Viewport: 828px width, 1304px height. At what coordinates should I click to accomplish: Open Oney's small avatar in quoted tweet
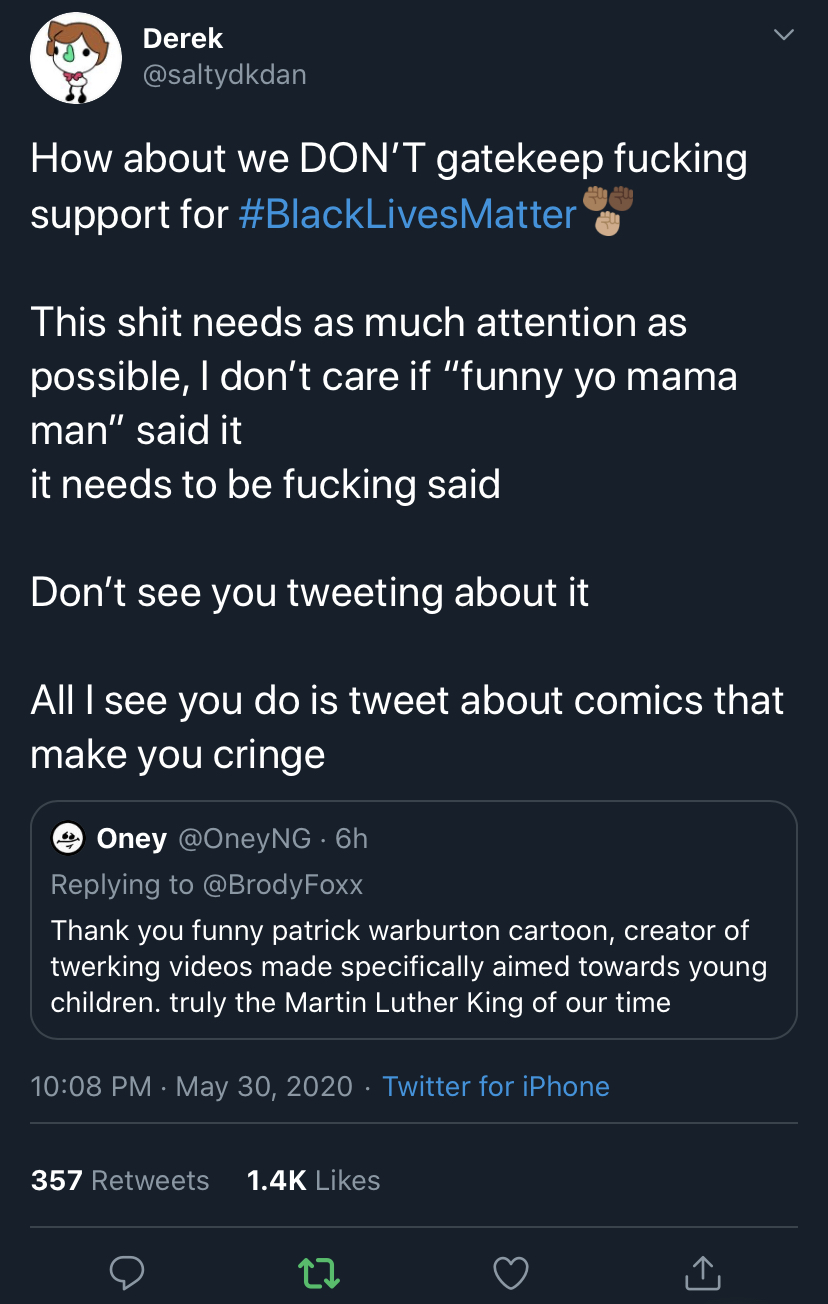(x=67, y=838)
